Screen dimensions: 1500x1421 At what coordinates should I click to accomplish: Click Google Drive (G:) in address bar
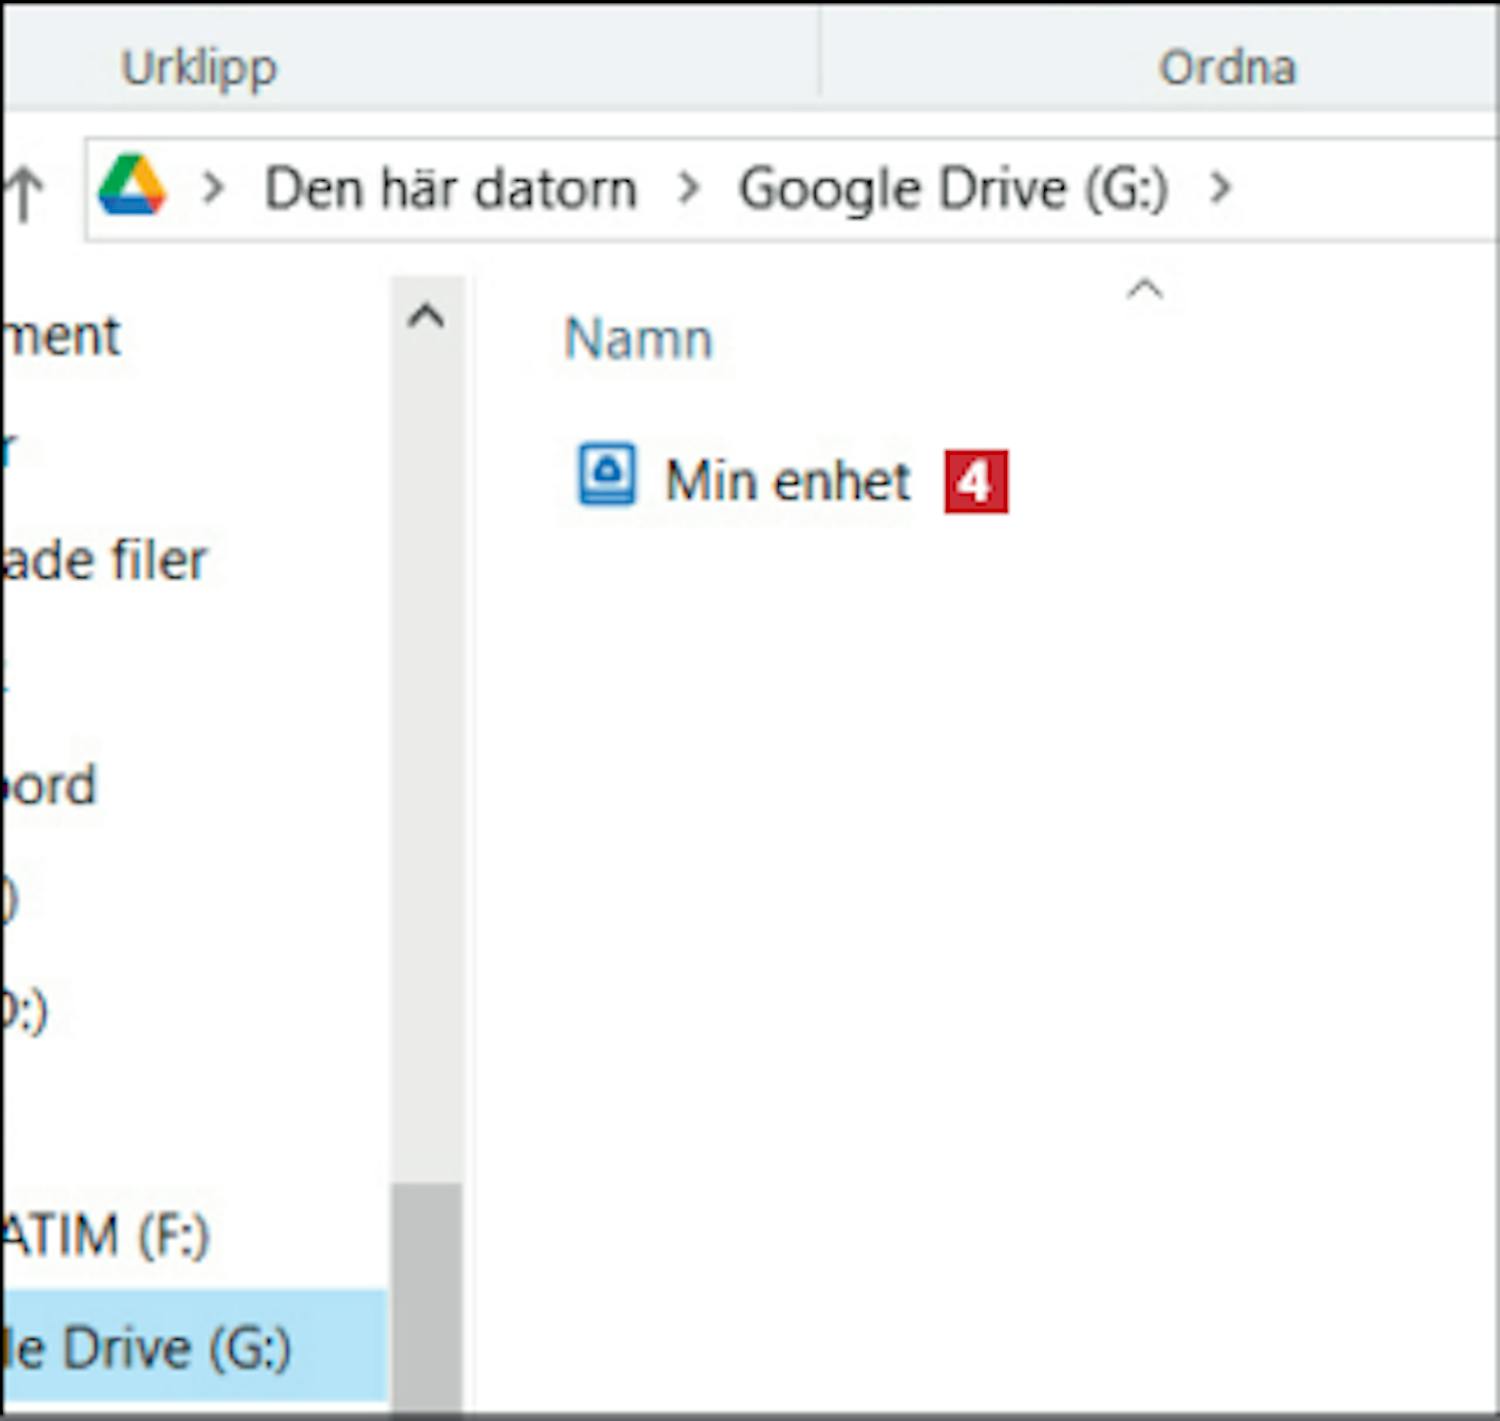pyautogui.click(x=953, y=189)
